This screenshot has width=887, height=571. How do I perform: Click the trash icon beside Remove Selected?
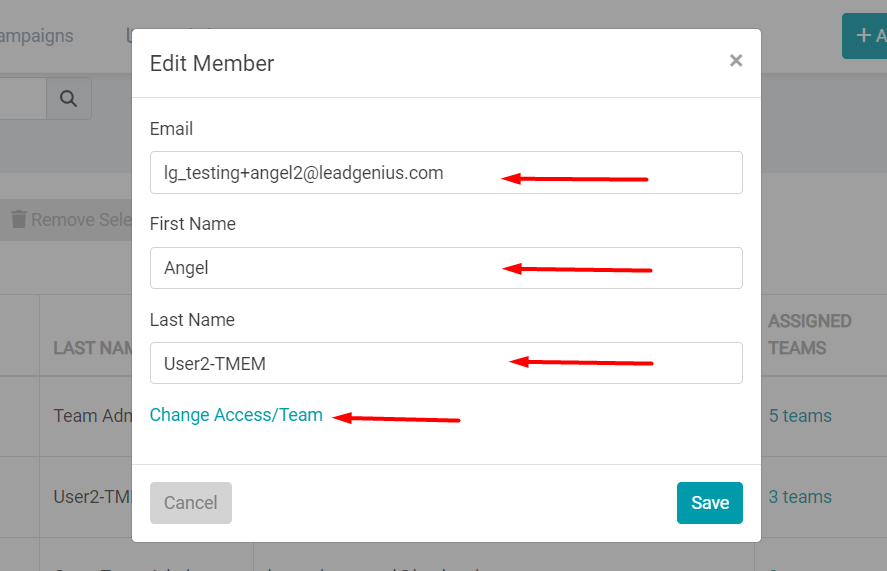19,219
